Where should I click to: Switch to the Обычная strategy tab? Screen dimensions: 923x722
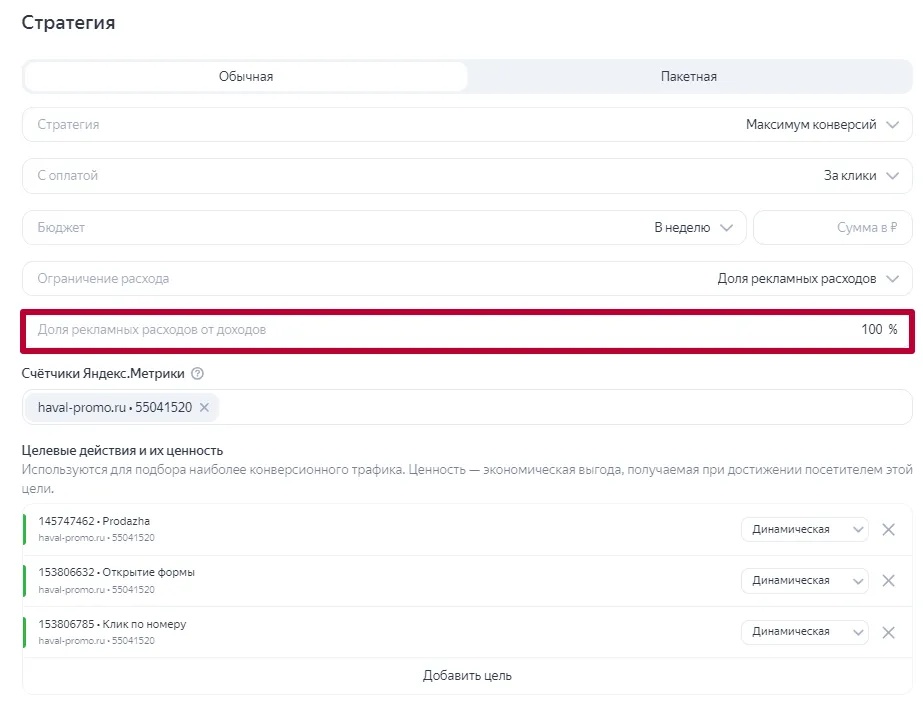point(246,77)
